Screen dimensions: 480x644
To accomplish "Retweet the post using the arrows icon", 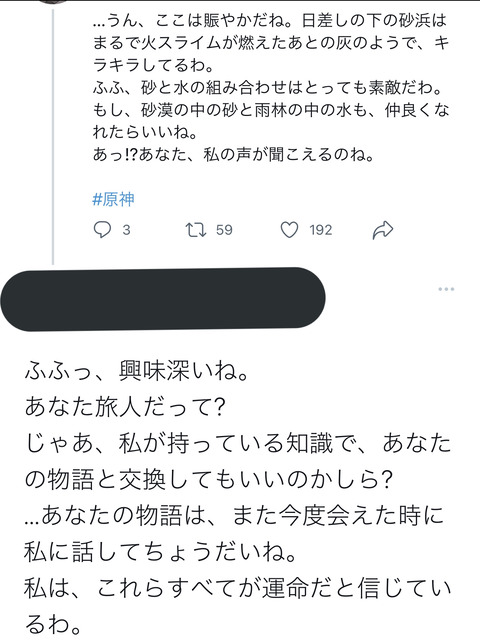I will (x=196, y=230).
